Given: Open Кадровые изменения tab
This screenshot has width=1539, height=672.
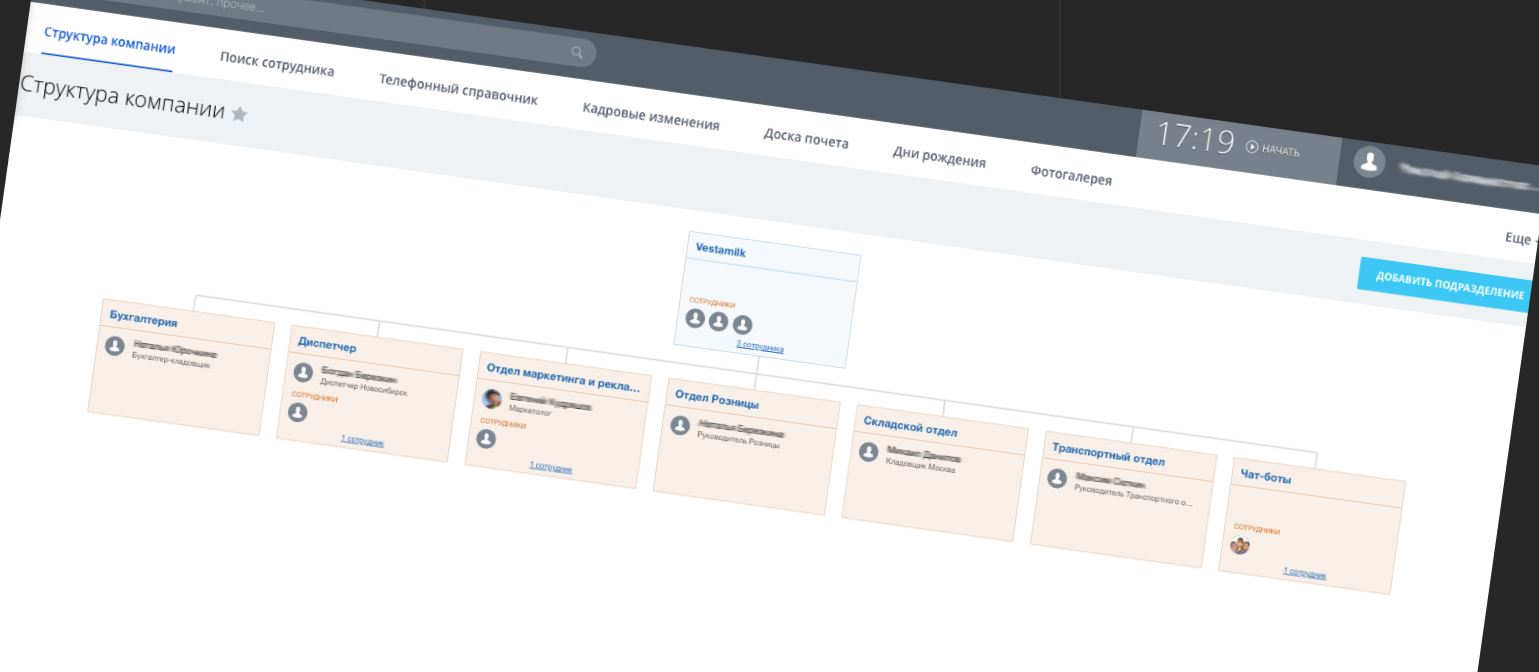Looking at the screenshot, I should coord(651,116).
